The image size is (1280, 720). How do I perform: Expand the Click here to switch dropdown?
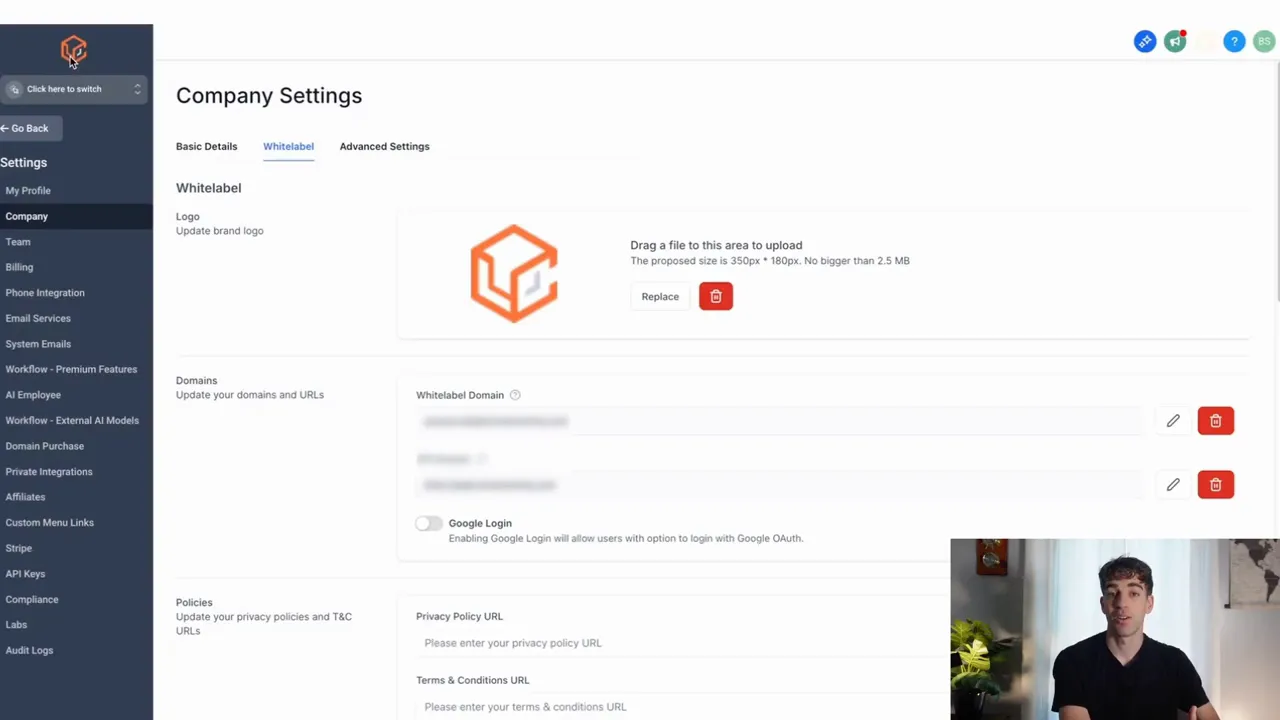[x=74, y=89]
